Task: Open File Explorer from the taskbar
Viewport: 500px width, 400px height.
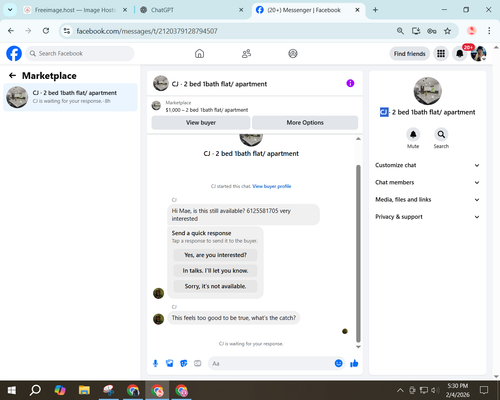Action: point(84,390)
